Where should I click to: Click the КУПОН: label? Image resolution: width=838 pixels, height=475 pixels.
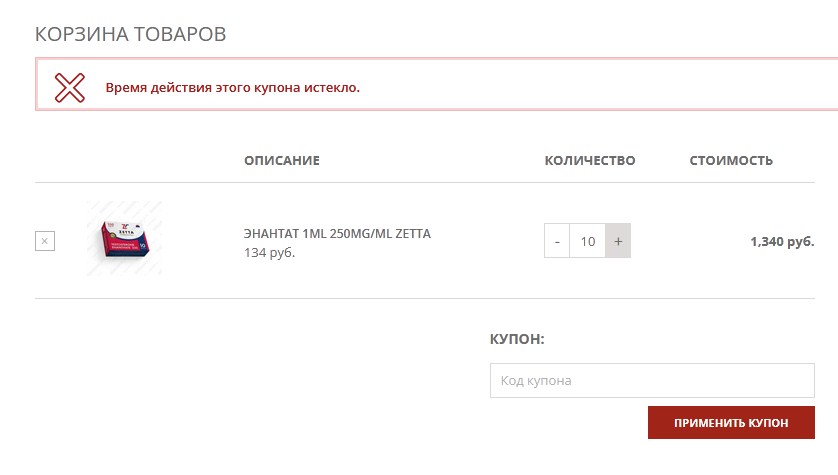click(x=516, y=339)
